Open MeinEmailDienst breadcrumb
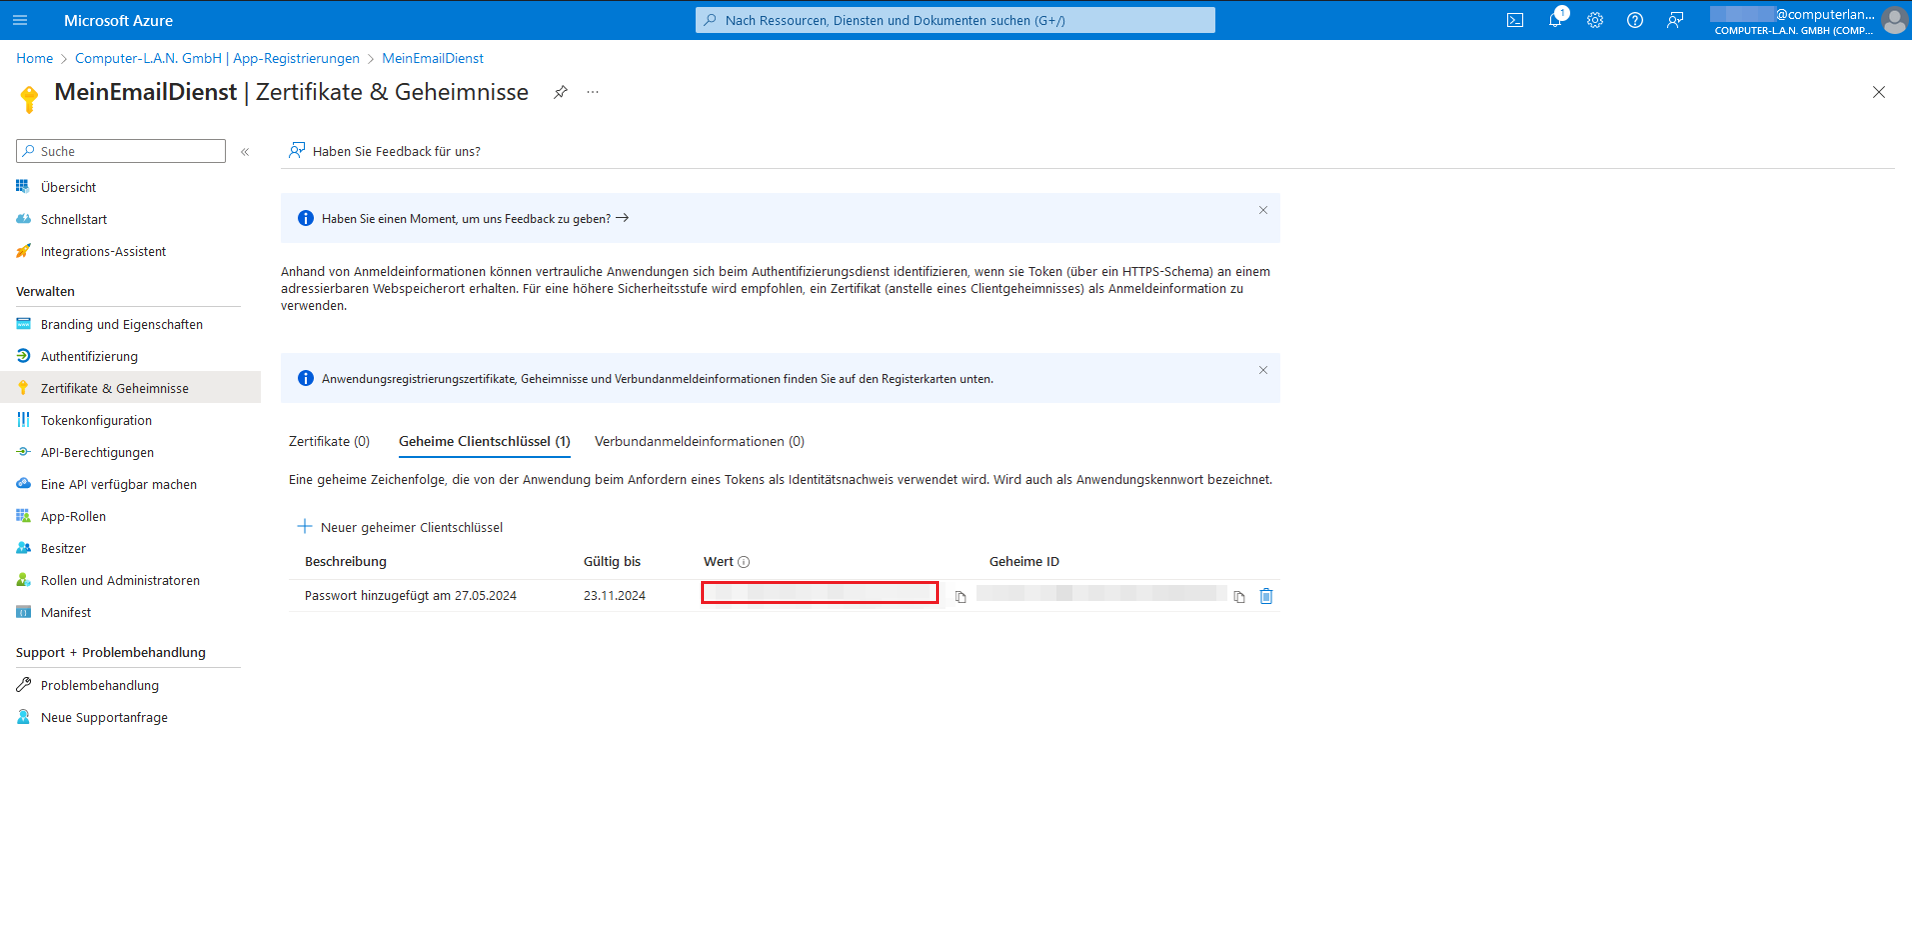Screen dimensions: 1912x937 [433, 58]
